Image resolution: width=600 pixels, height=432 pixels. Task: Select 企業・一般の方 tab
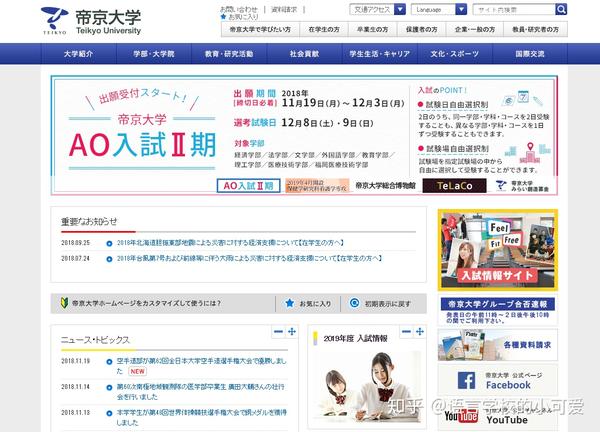[x=474, y=29]
